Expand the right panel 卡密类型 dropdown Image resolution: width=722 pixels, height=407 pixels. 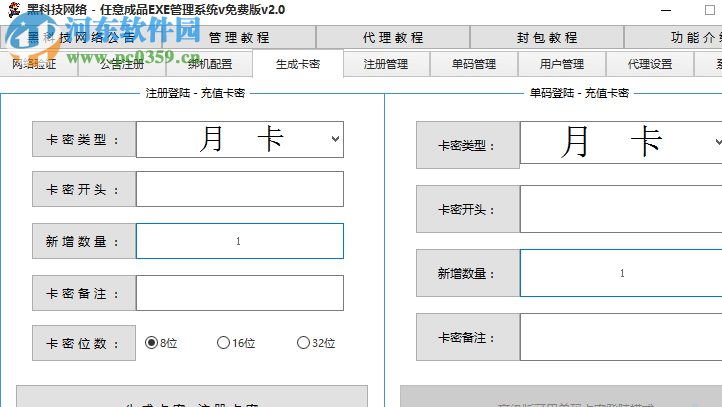coord(717,142)
